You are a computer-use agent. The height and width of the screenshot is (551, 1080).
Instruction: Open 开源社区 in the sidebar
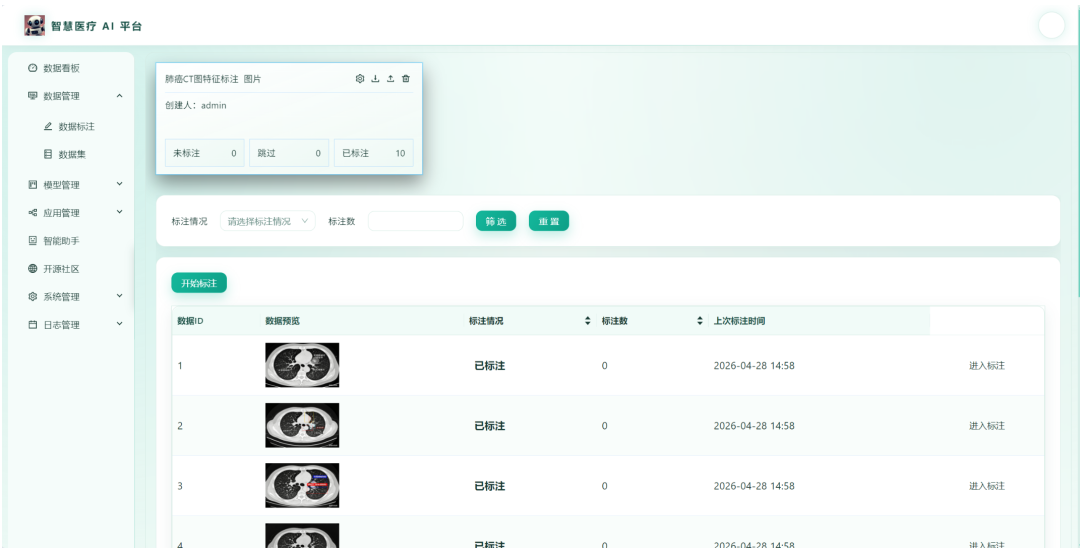pos(54,269)
